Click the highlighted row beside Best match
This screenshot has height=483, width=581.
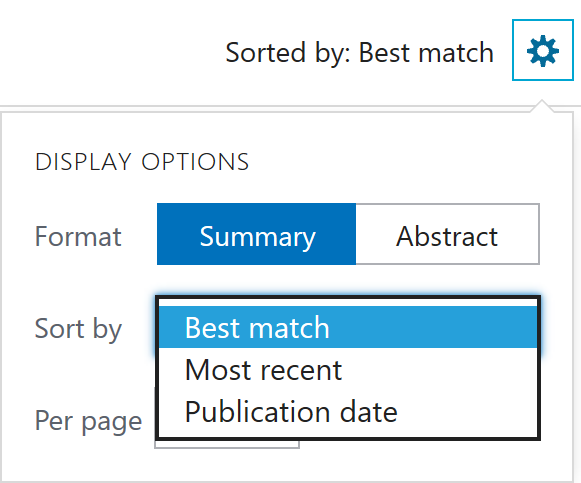click(433, 327)
